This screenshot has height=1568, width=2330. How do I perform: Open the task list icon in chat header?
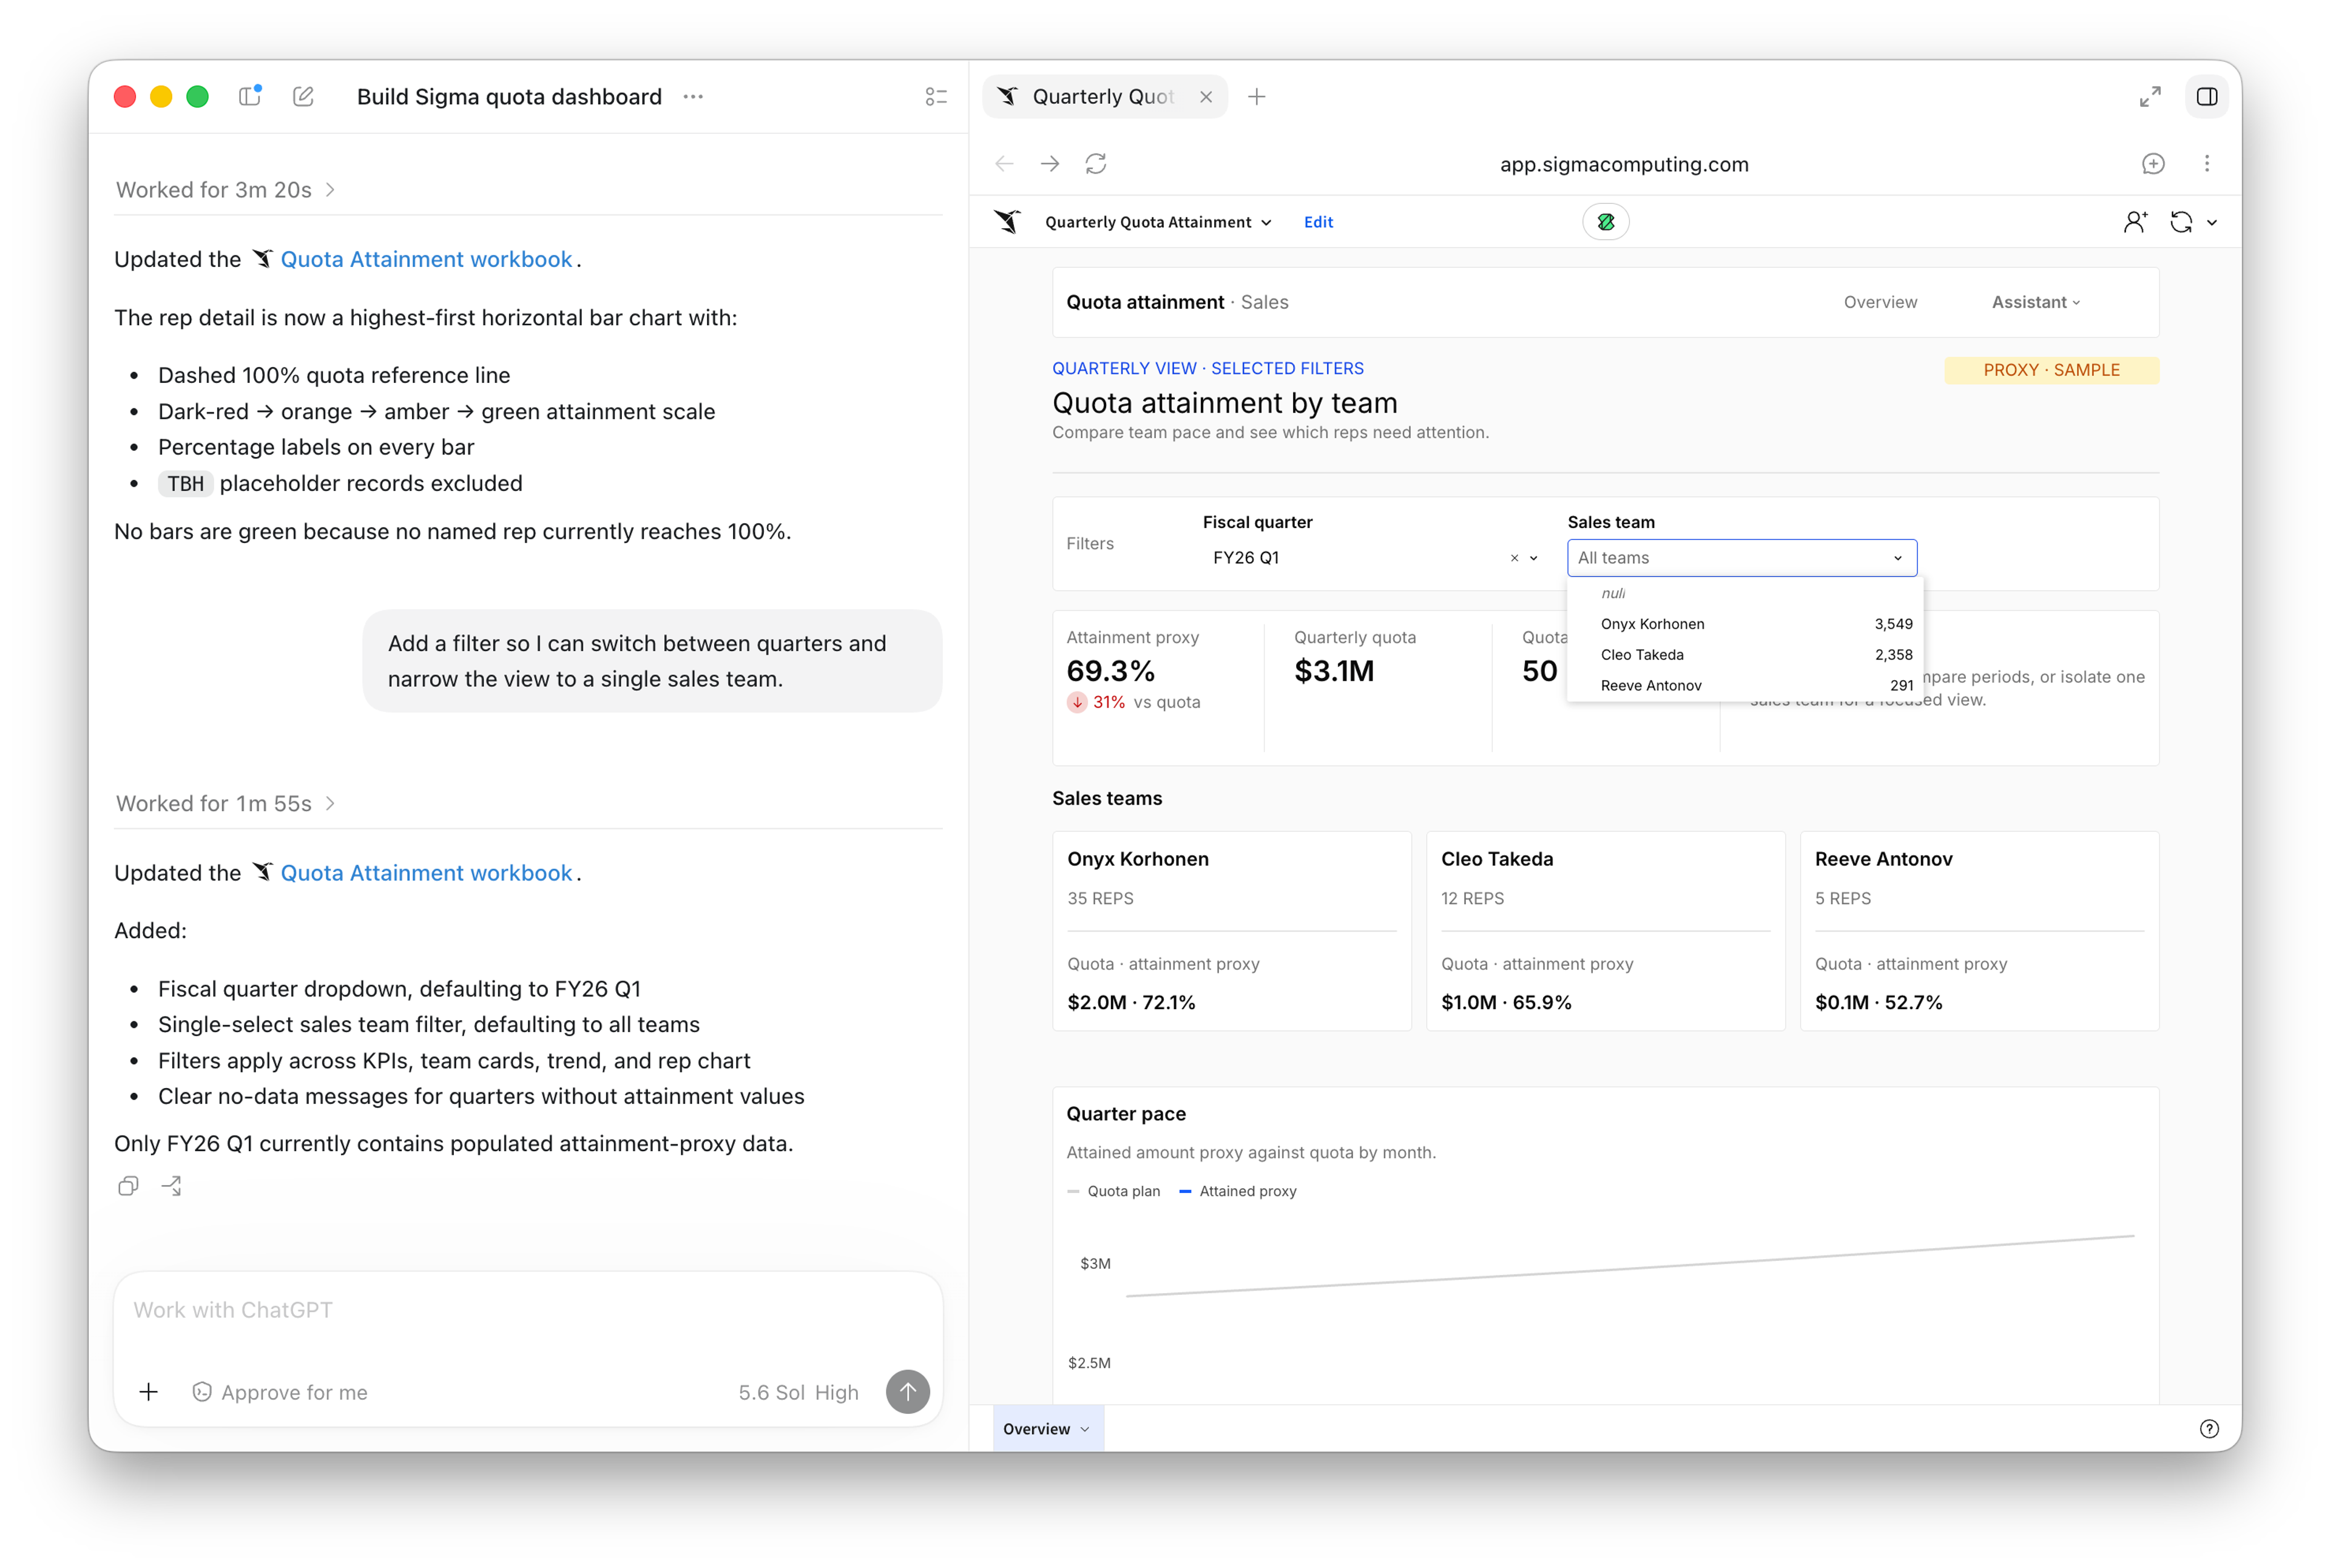click(x=936, y=97)
